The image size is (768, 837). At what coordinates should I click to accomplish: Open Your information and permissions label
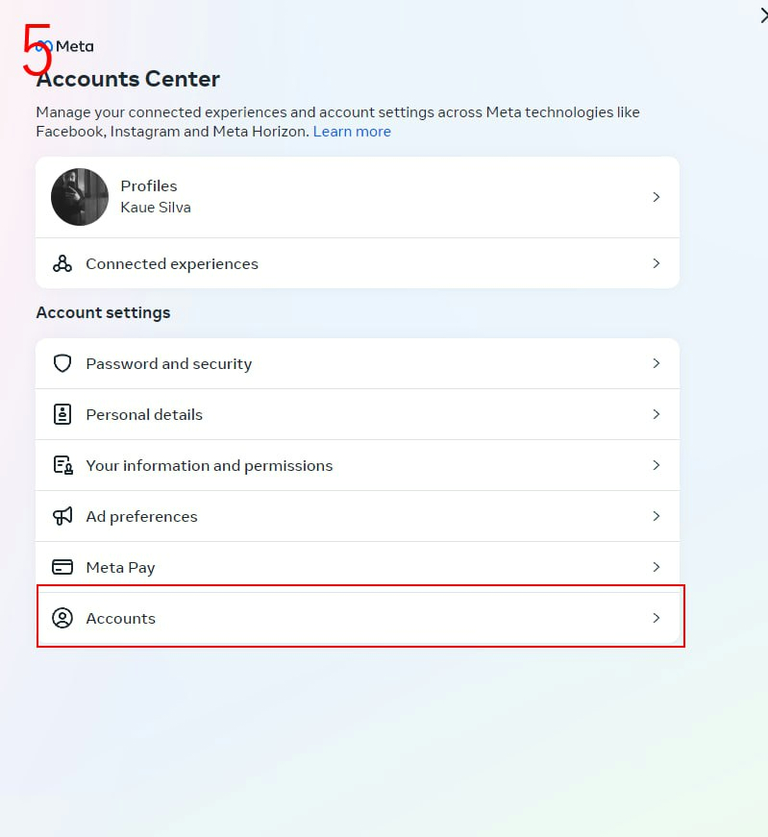209,466
